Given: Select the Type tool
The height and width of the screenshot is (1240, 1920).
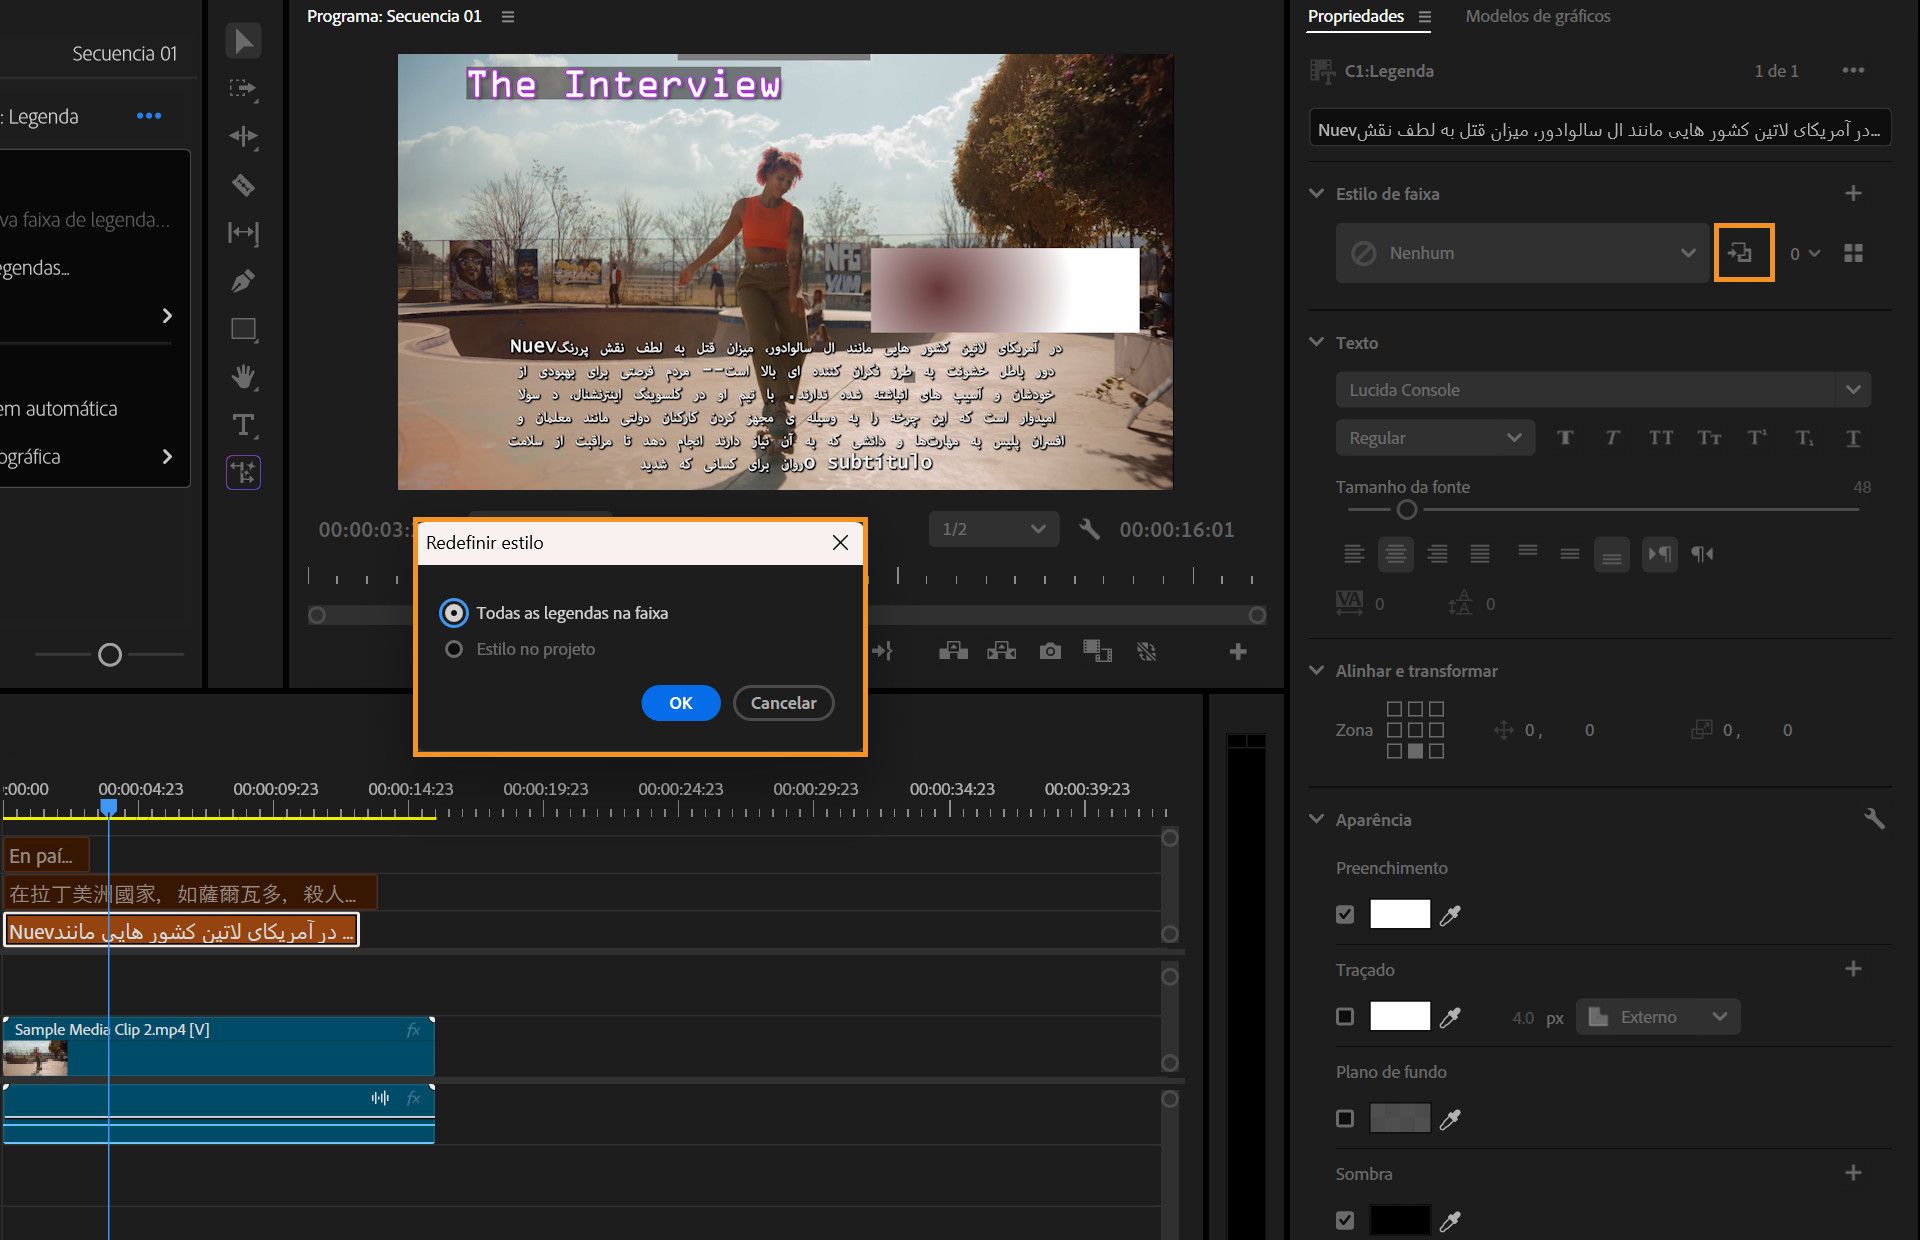Looking at the screenshot, I should tap(243, 425).
